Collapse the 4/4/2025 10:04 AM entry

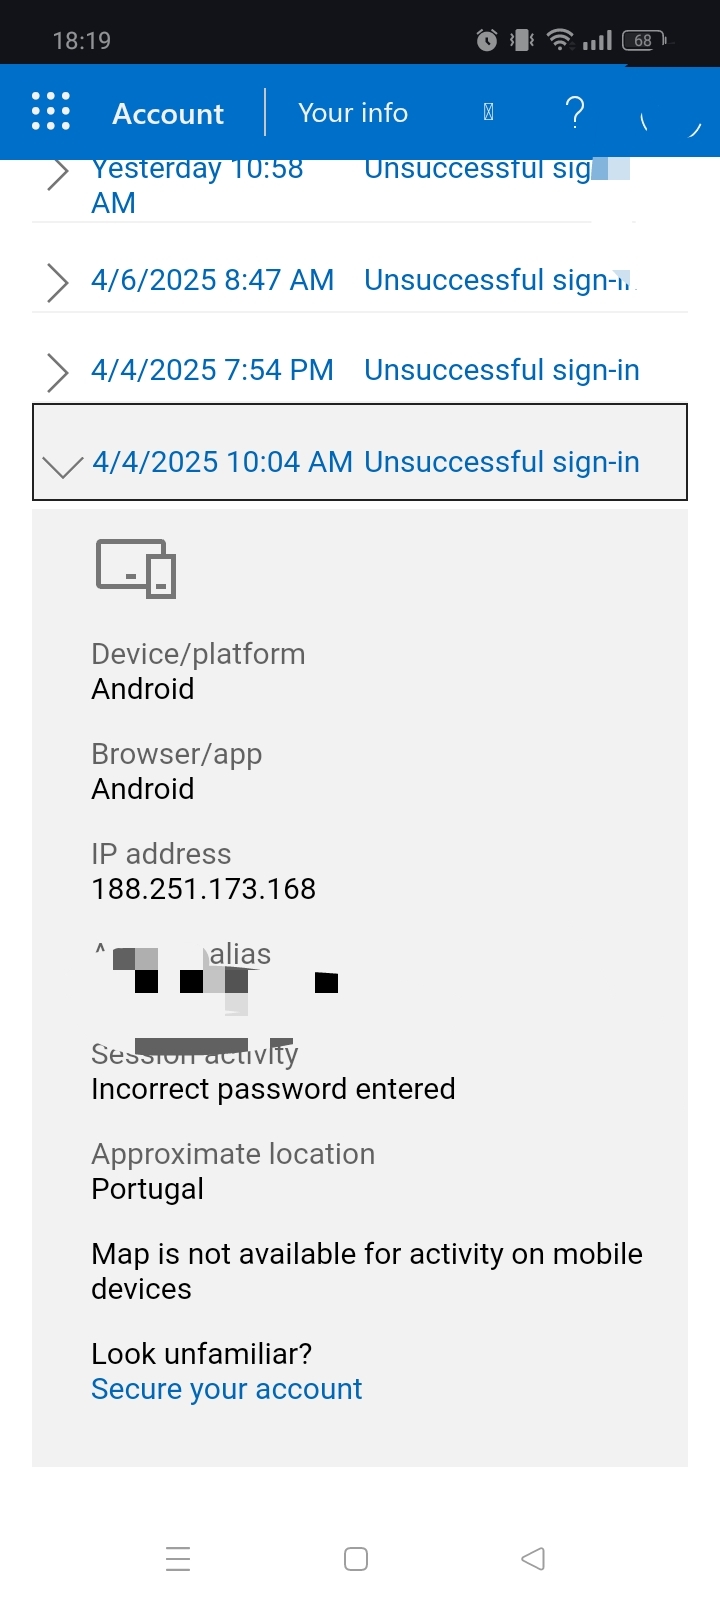[62, 464]
